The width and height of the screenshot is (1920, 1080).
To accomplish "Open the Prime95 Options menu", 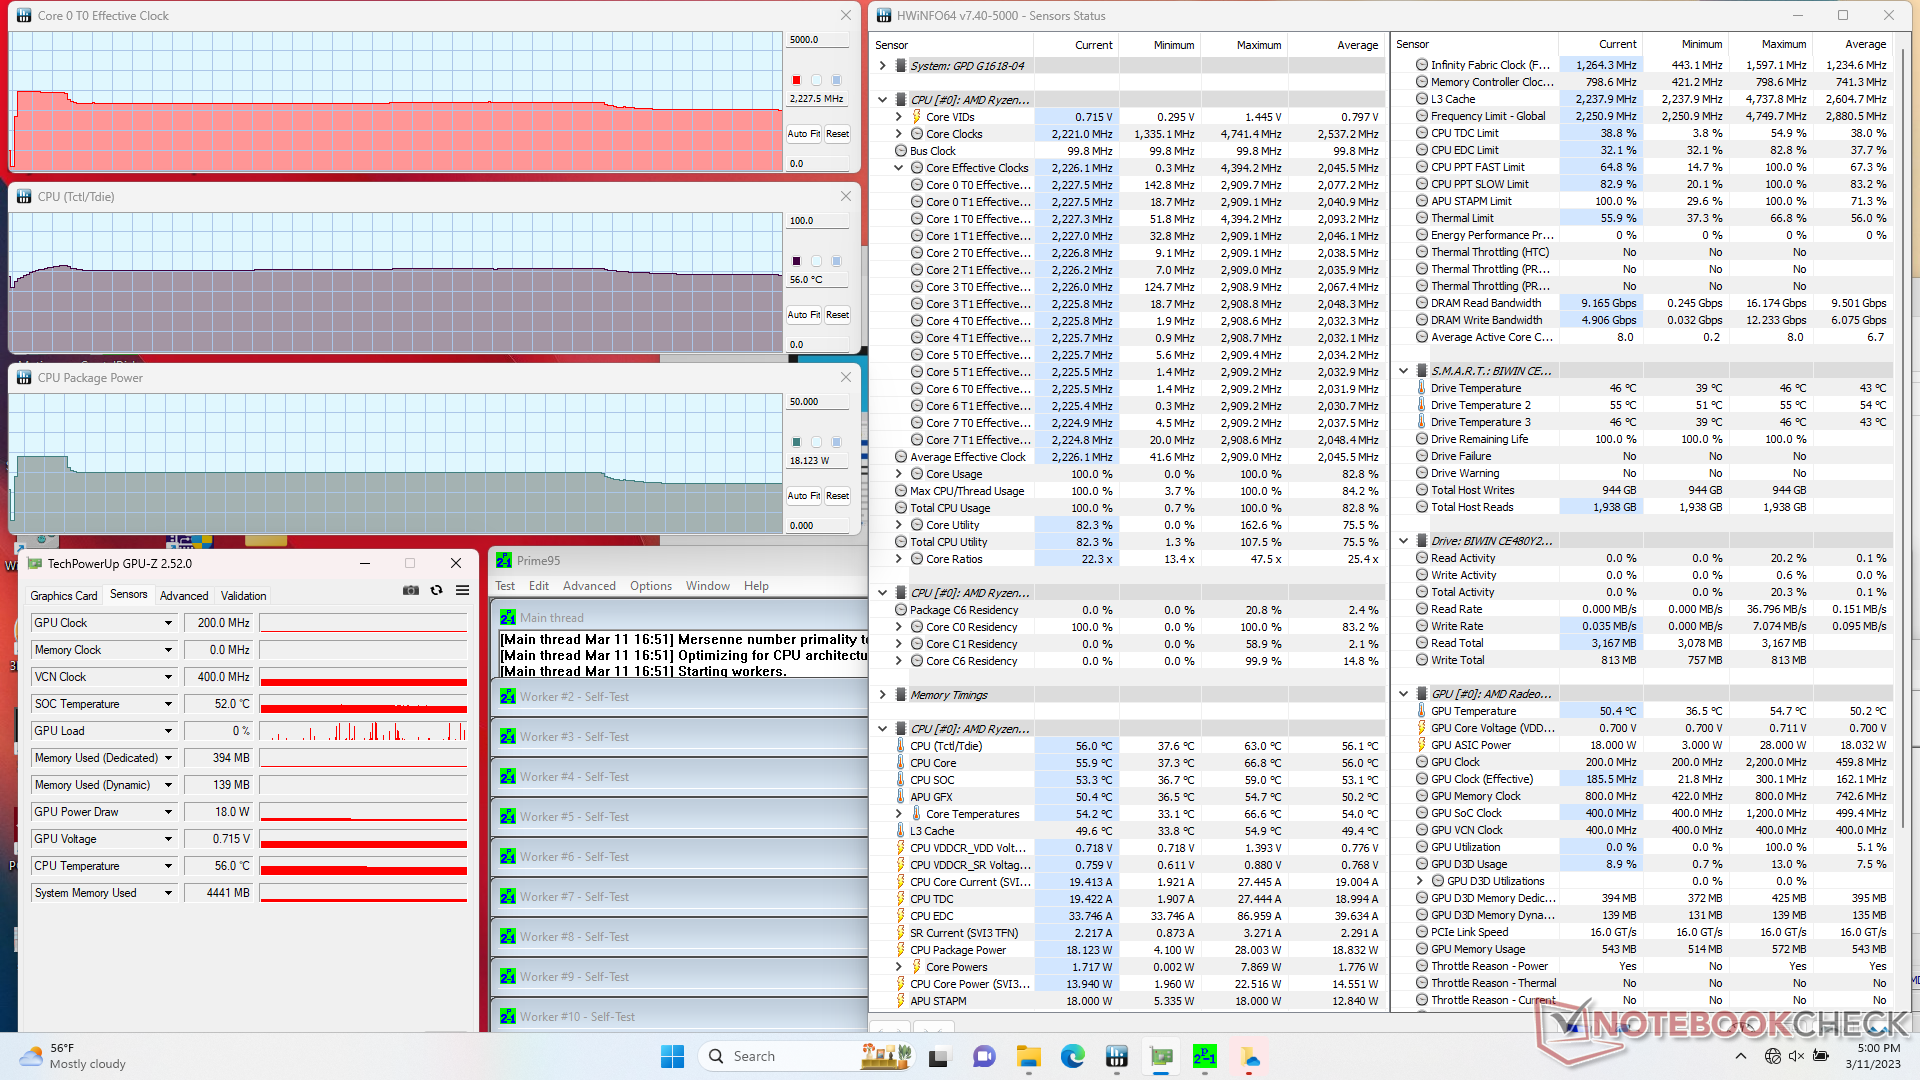I will [650, 586].
